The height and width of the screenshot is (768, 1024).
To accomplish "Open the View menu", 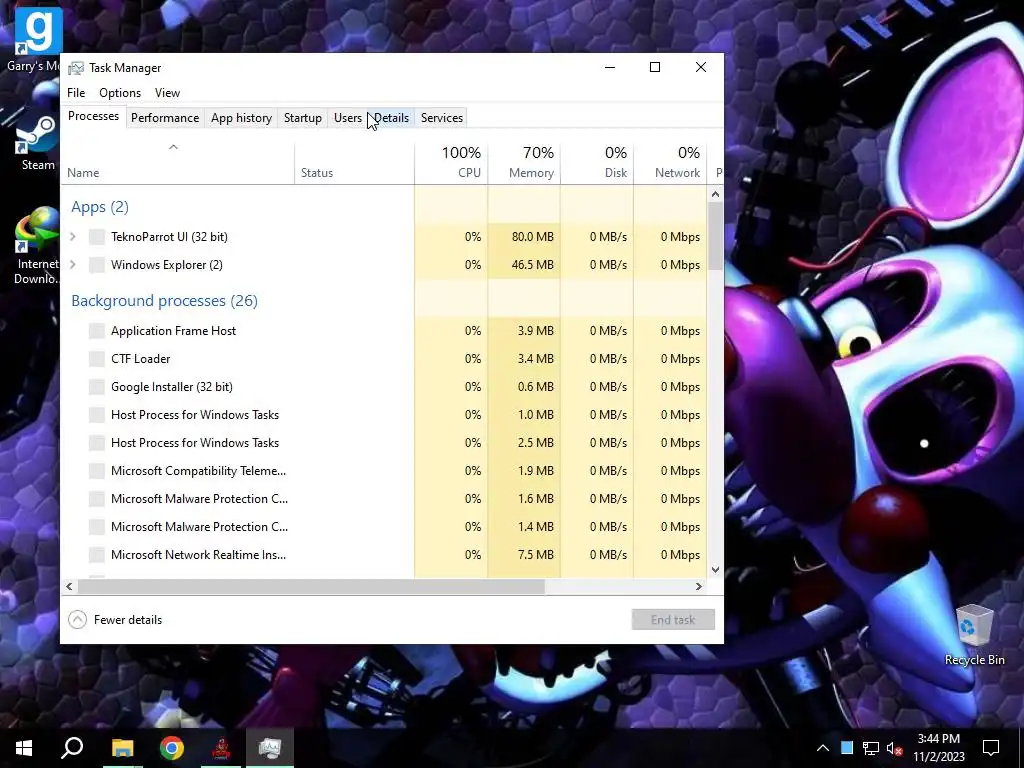I will tap(167, 93).
